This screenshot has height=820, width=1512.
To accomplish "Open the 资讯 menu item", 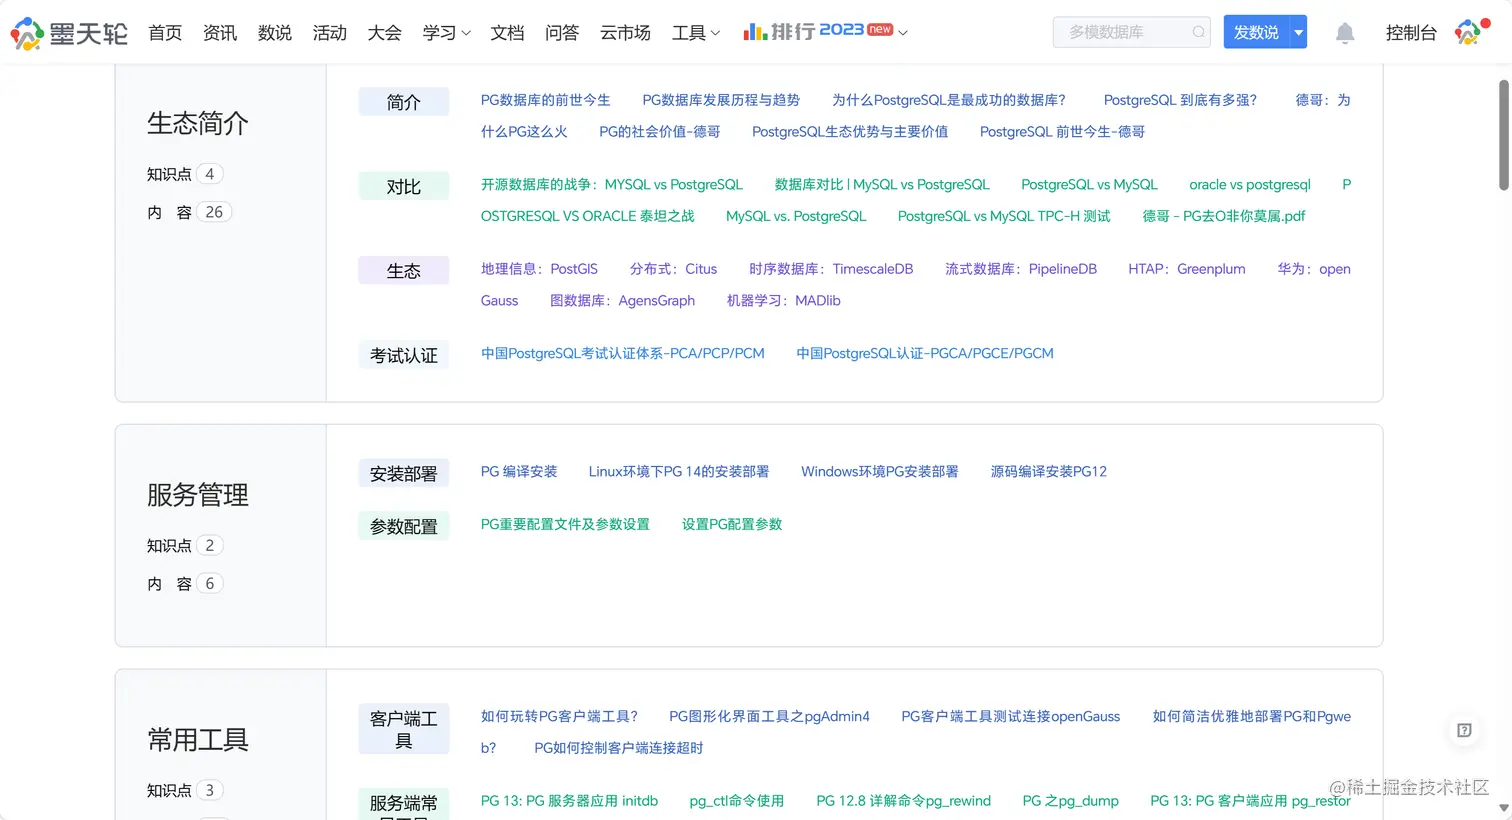I will [220, 33].
